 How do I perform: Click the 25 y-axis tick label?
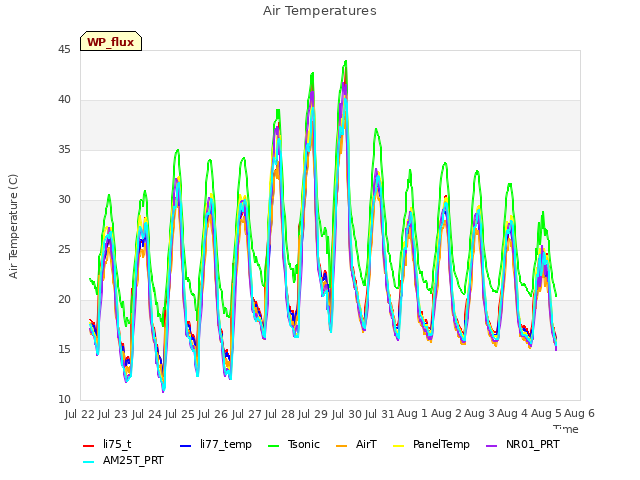[64, 249]
